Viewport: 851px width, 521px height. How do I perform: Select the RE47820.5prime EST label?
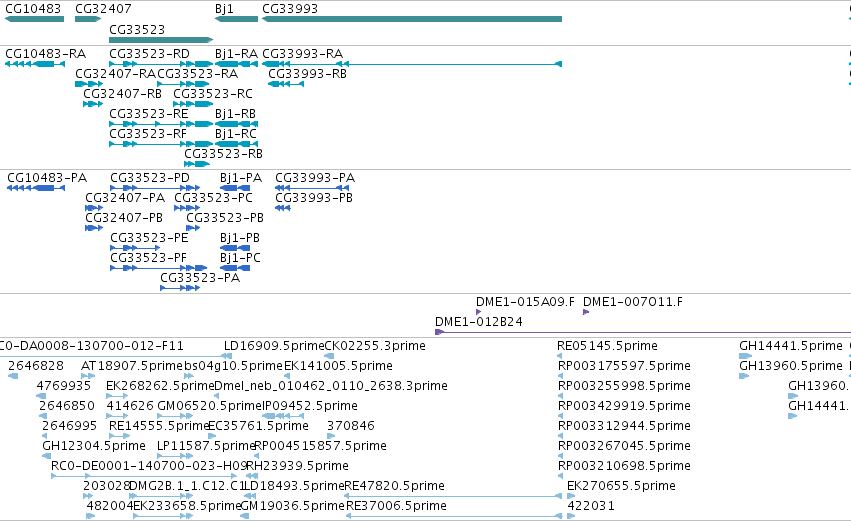(x=395, y=487)
